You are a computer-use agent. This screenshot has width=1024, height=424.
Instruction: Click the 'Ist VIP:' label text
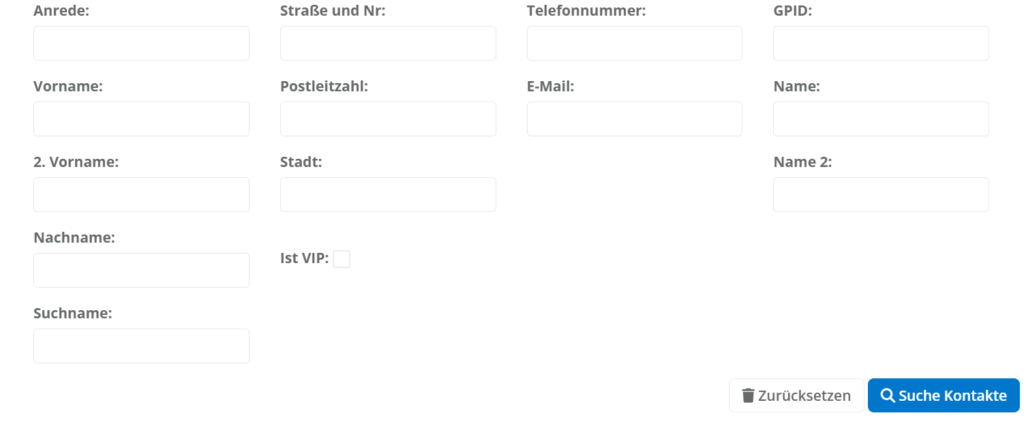304,258
